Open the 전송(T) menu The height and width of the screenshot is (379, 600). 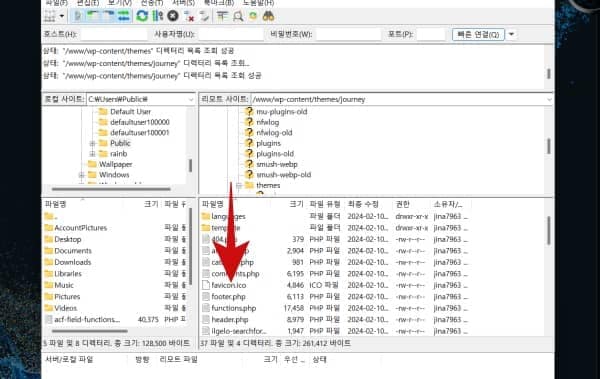pyautogui.click(x=152, y=3)
